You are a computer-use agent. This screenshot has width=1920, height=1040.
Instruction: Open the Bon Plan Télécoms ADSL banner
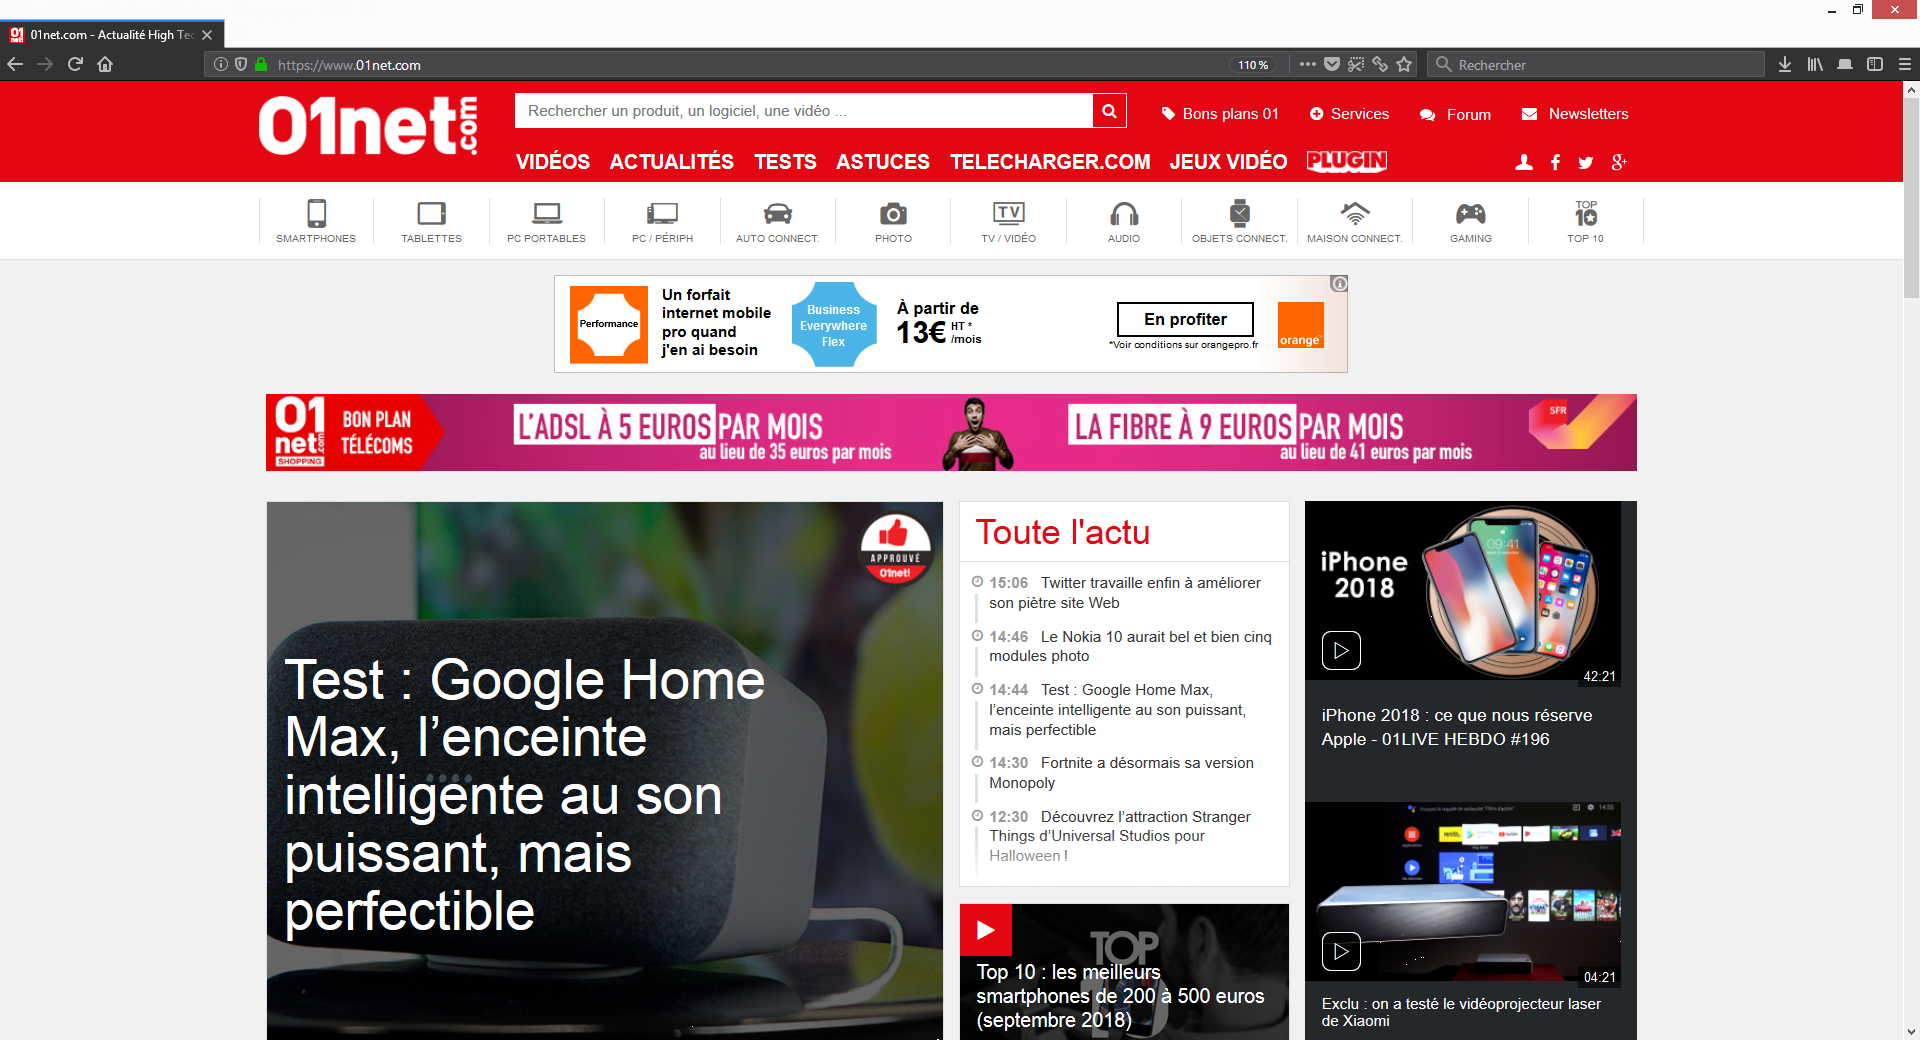(x=951, y=432)
